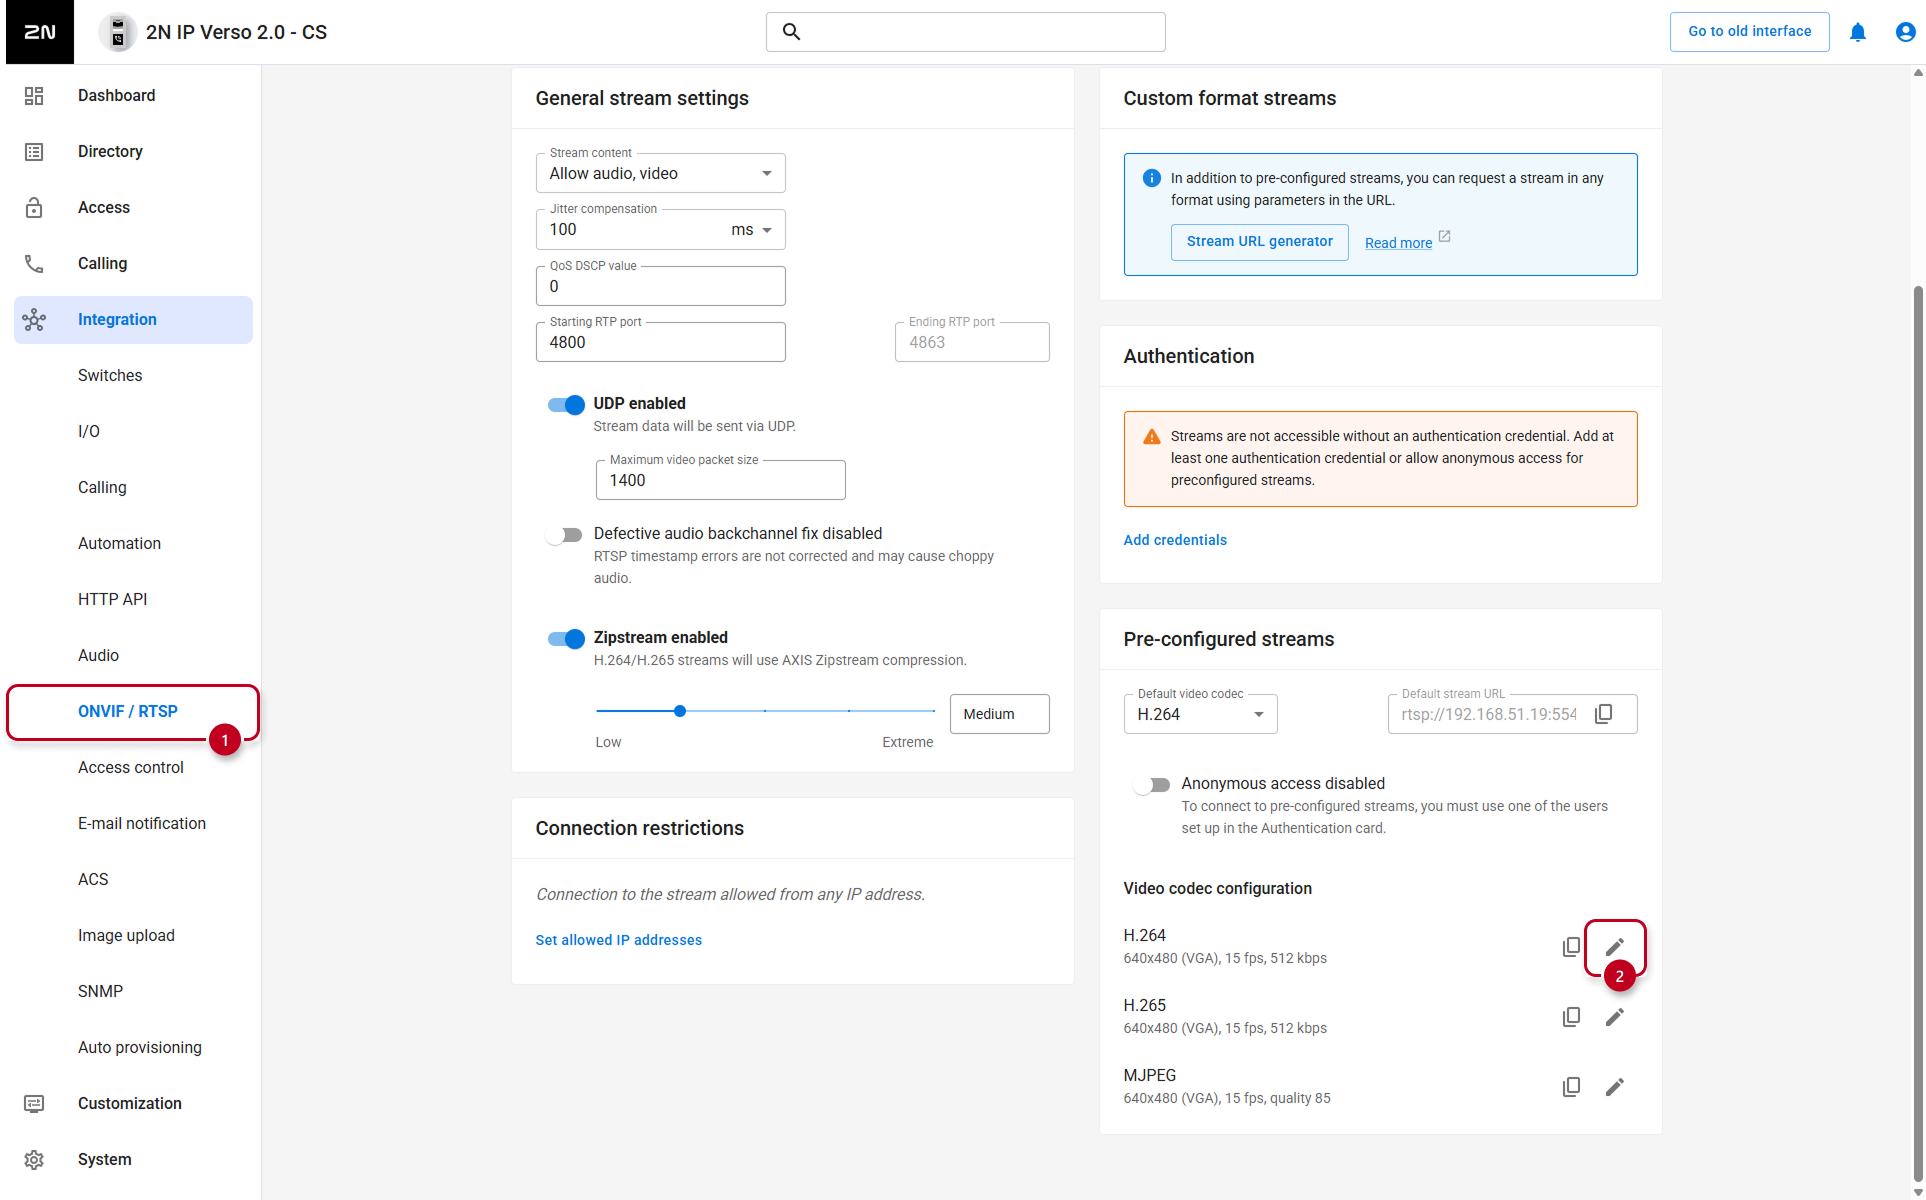Edit the H.265 codec configuration
The height and width of the screenshot is (1200, 1926).
tap(1615, 1016)
